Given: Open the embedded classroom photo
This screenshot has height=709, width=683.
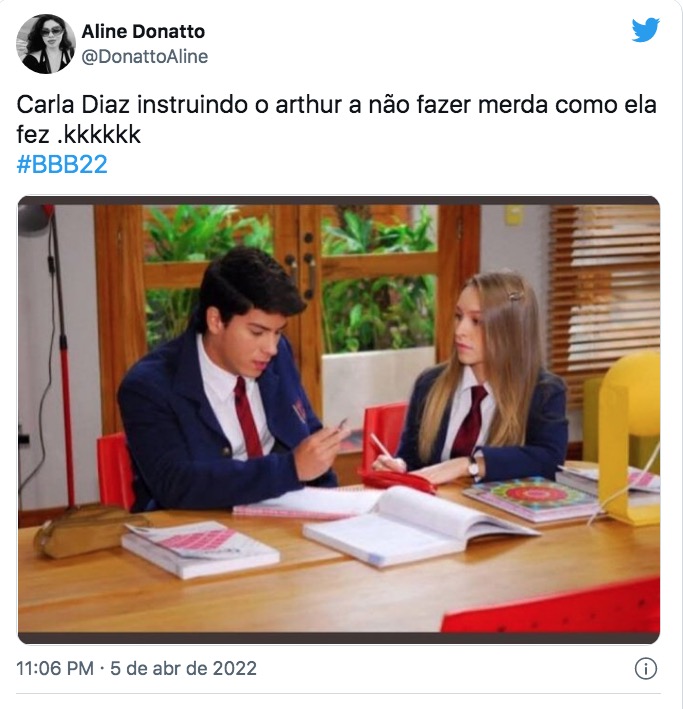Looking at the screenshot, I should pyautogui.click(x=339, y=420).
